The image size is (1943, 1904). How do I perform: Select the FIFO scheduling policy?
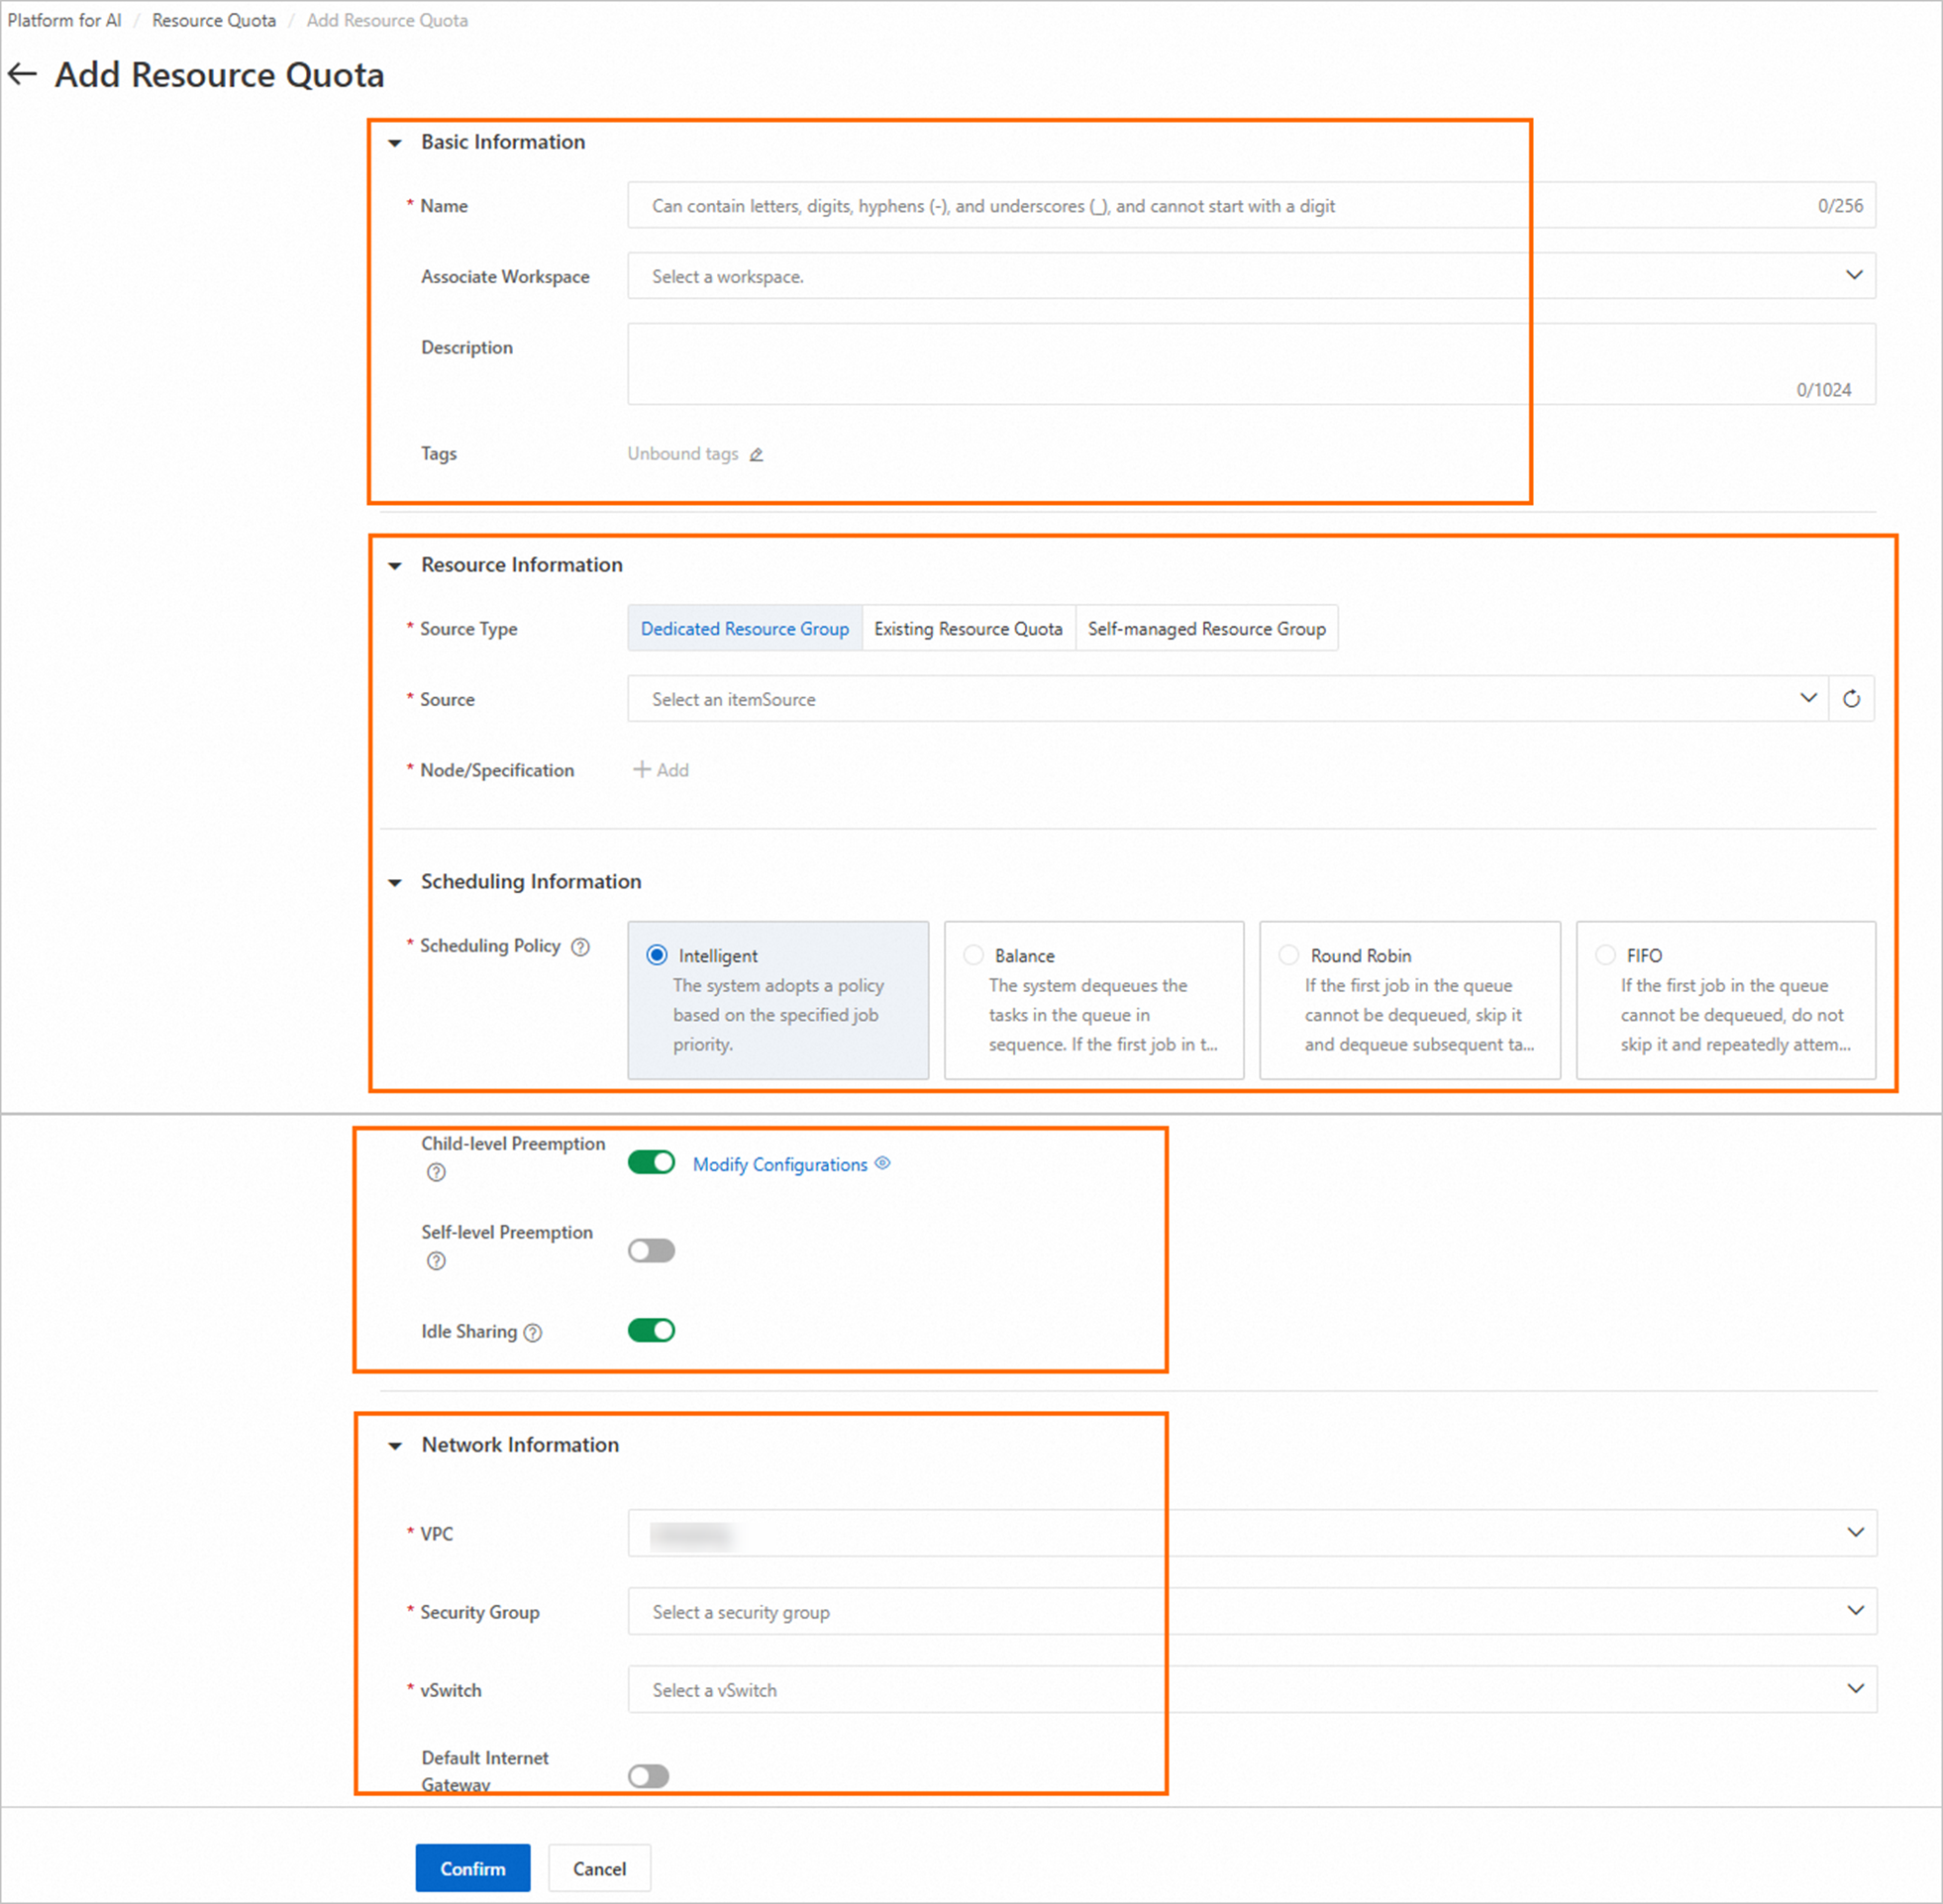pos(1605,955)
